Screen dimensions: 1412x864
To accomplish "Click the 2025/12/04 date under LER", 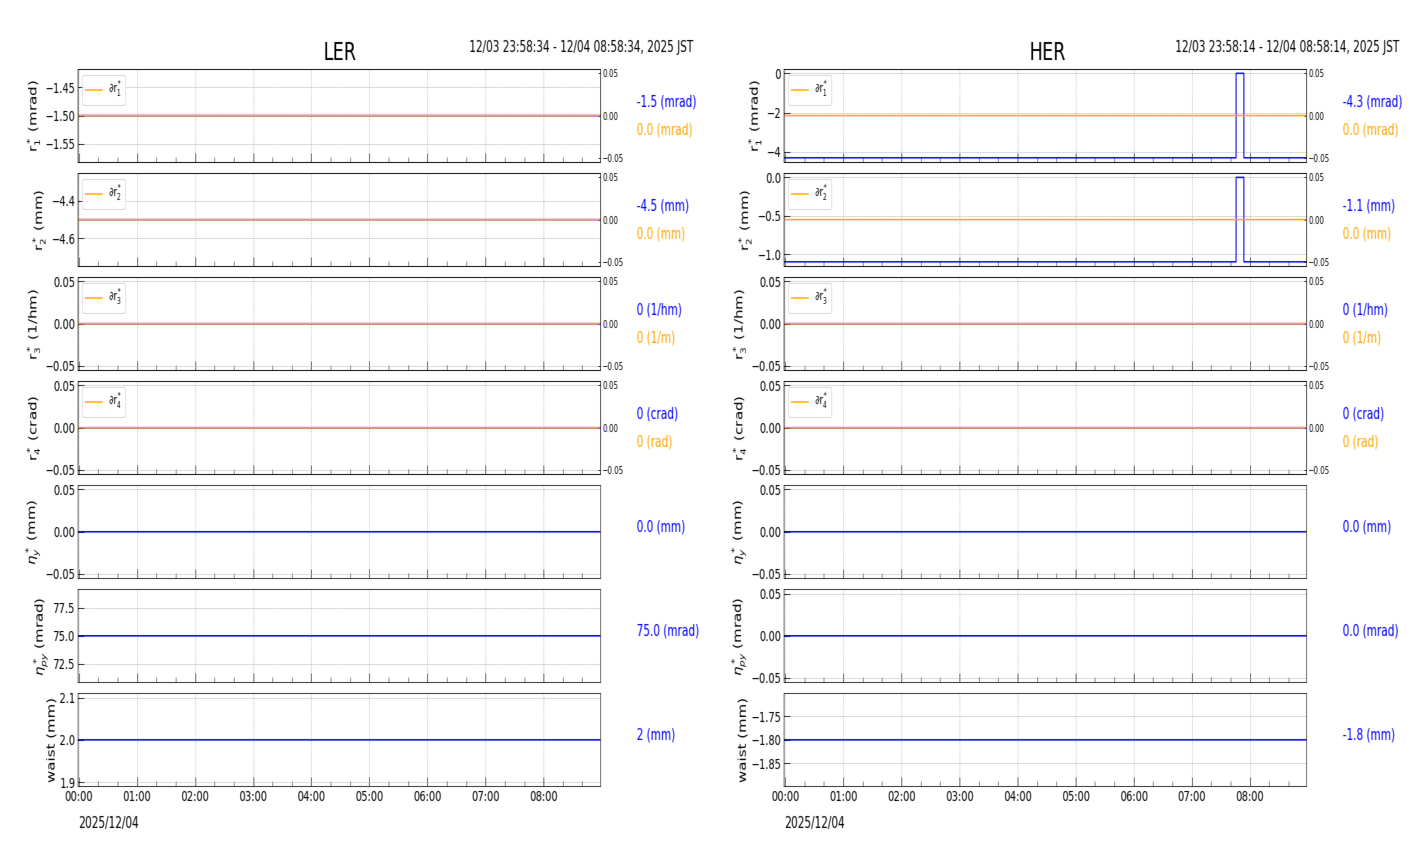I will (108, 823).
